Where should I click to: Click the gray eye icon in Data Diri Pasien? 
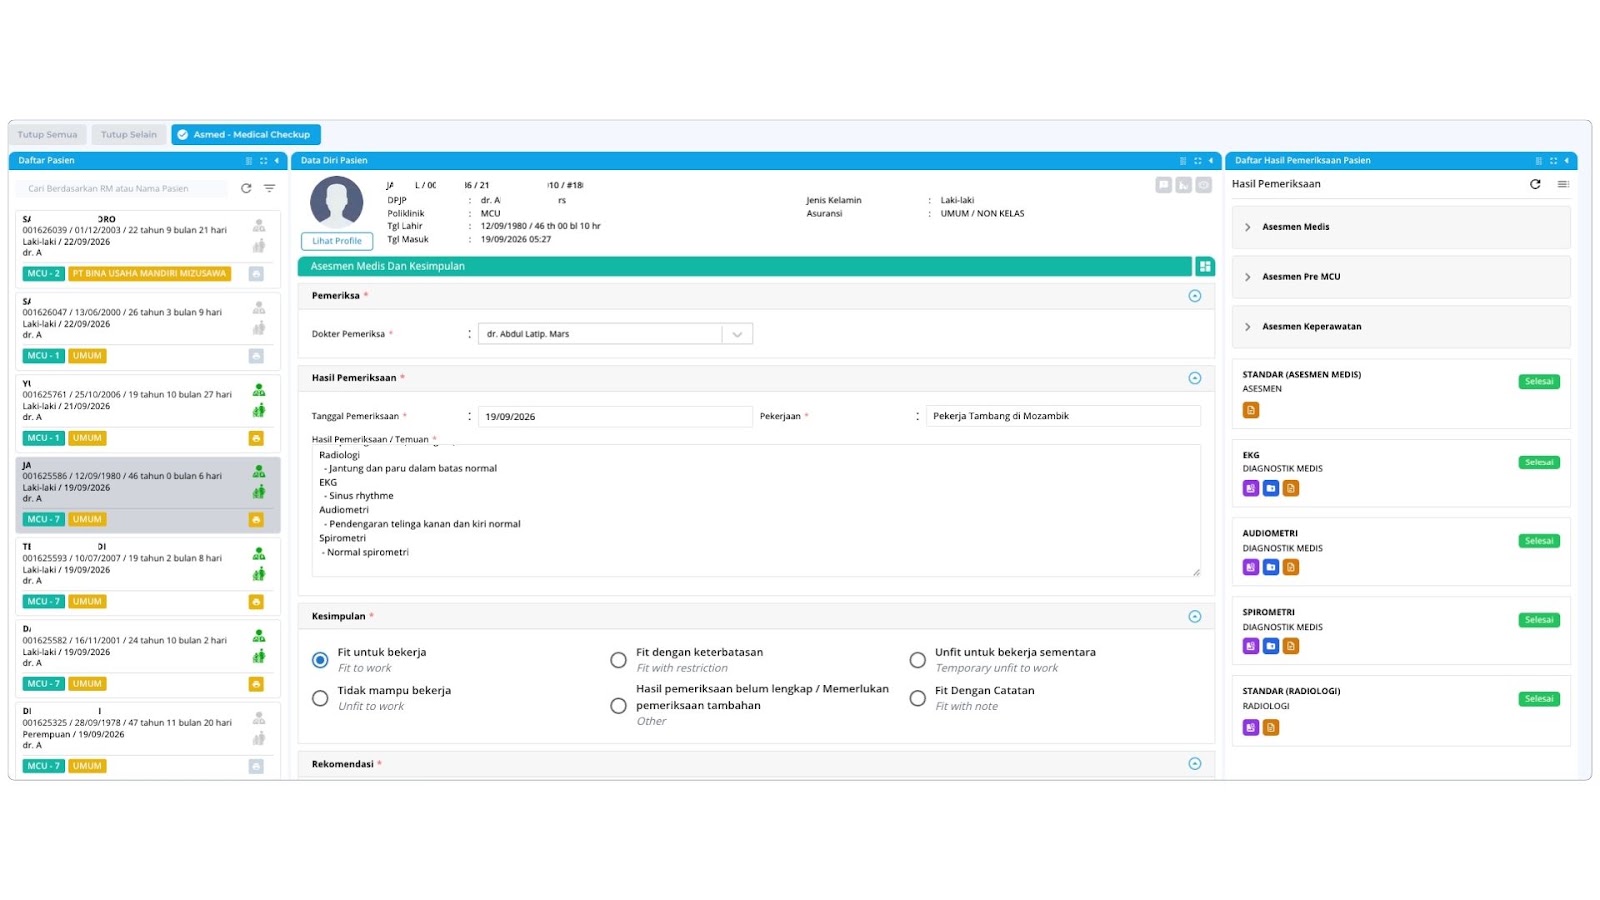pos(1204,185)
